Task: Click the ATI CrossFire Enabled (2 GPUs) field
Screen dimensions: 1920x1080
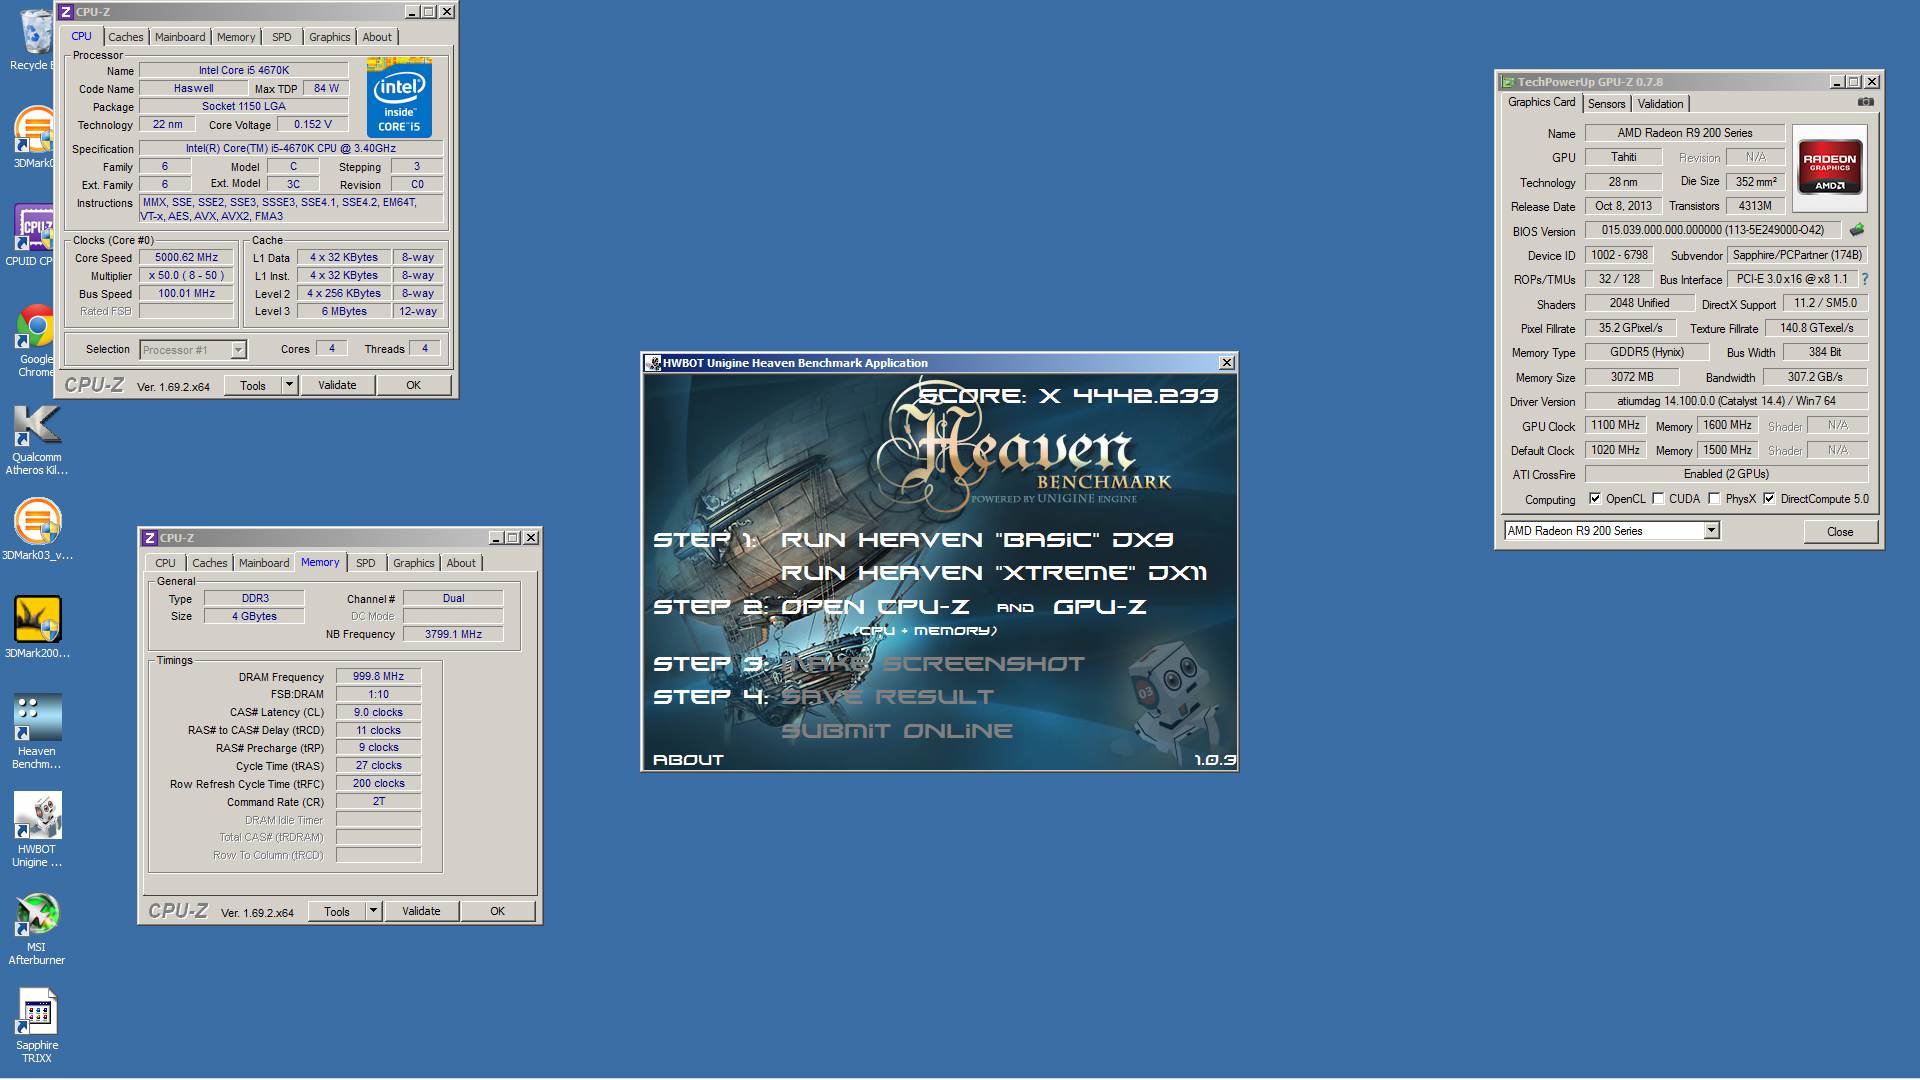Action: pos(1726,475)
